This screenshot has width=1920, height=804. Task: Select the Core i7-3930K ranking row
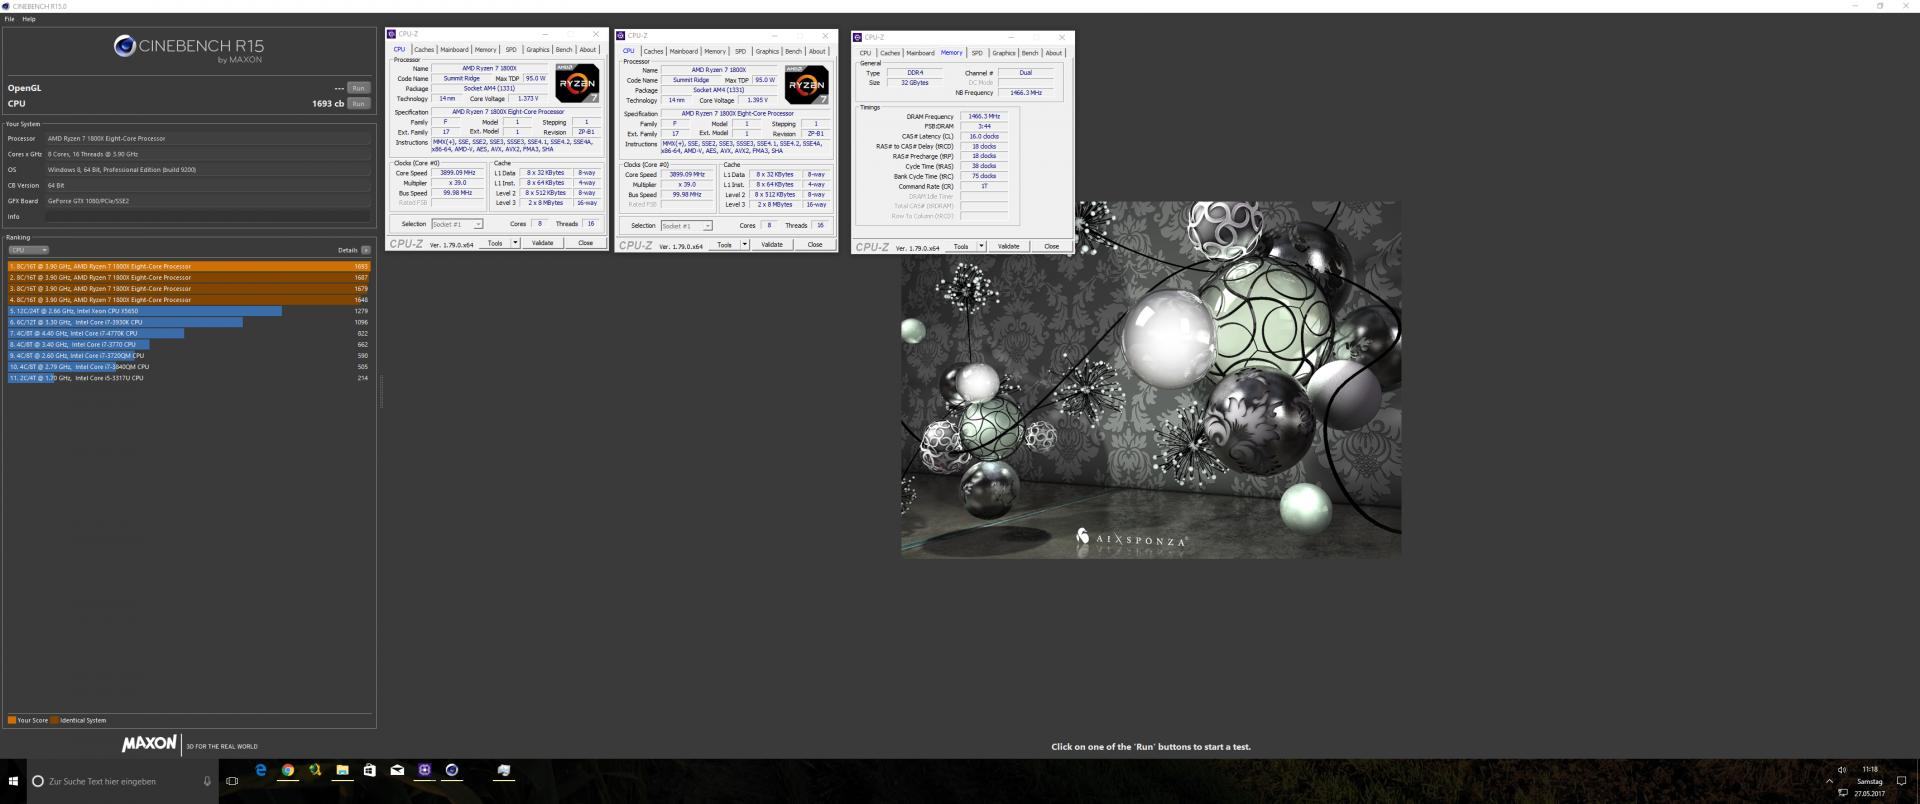click(188, 322)
